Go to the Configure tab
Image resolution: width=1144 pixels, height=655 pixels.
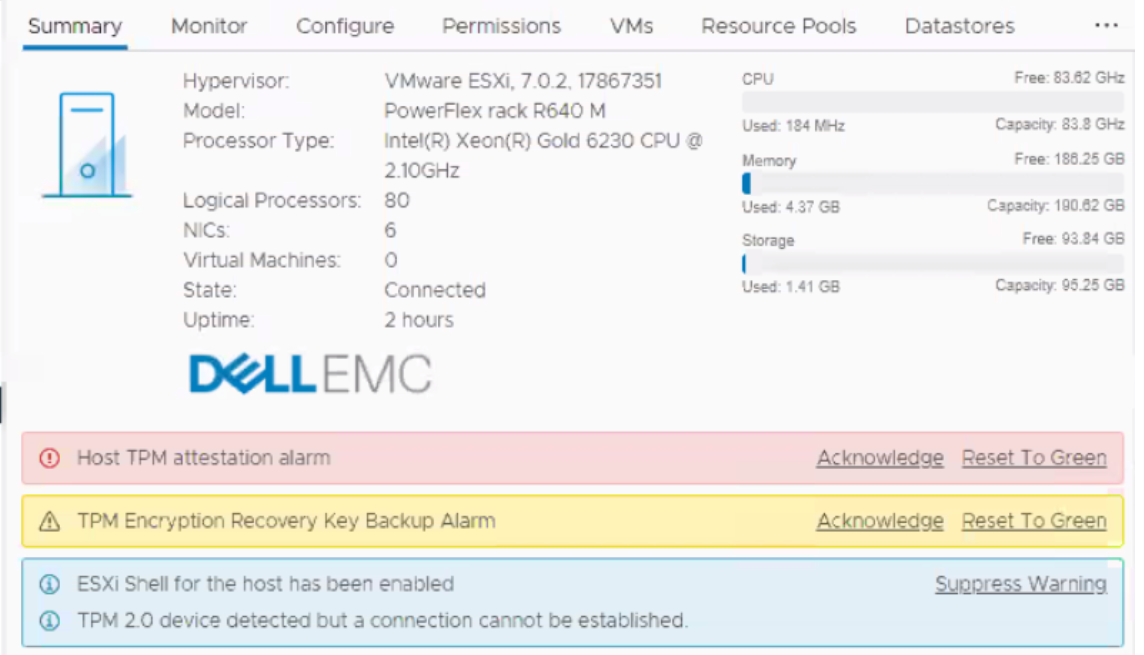[345, 26]
